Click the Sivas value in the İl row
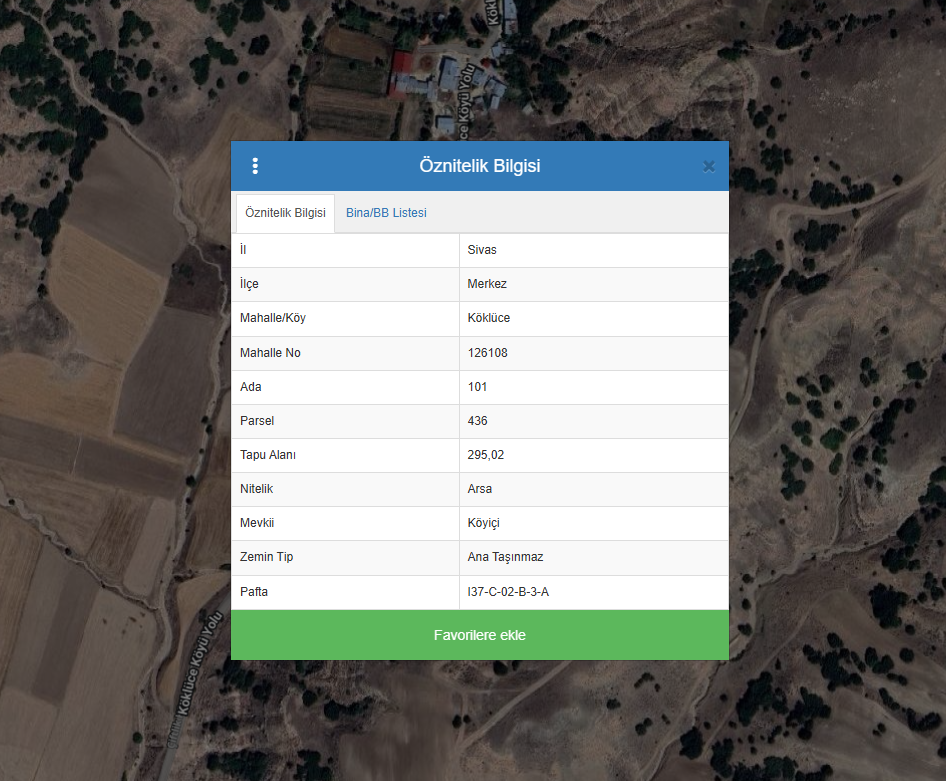946x781 pixels. click(x=482, y=250)
